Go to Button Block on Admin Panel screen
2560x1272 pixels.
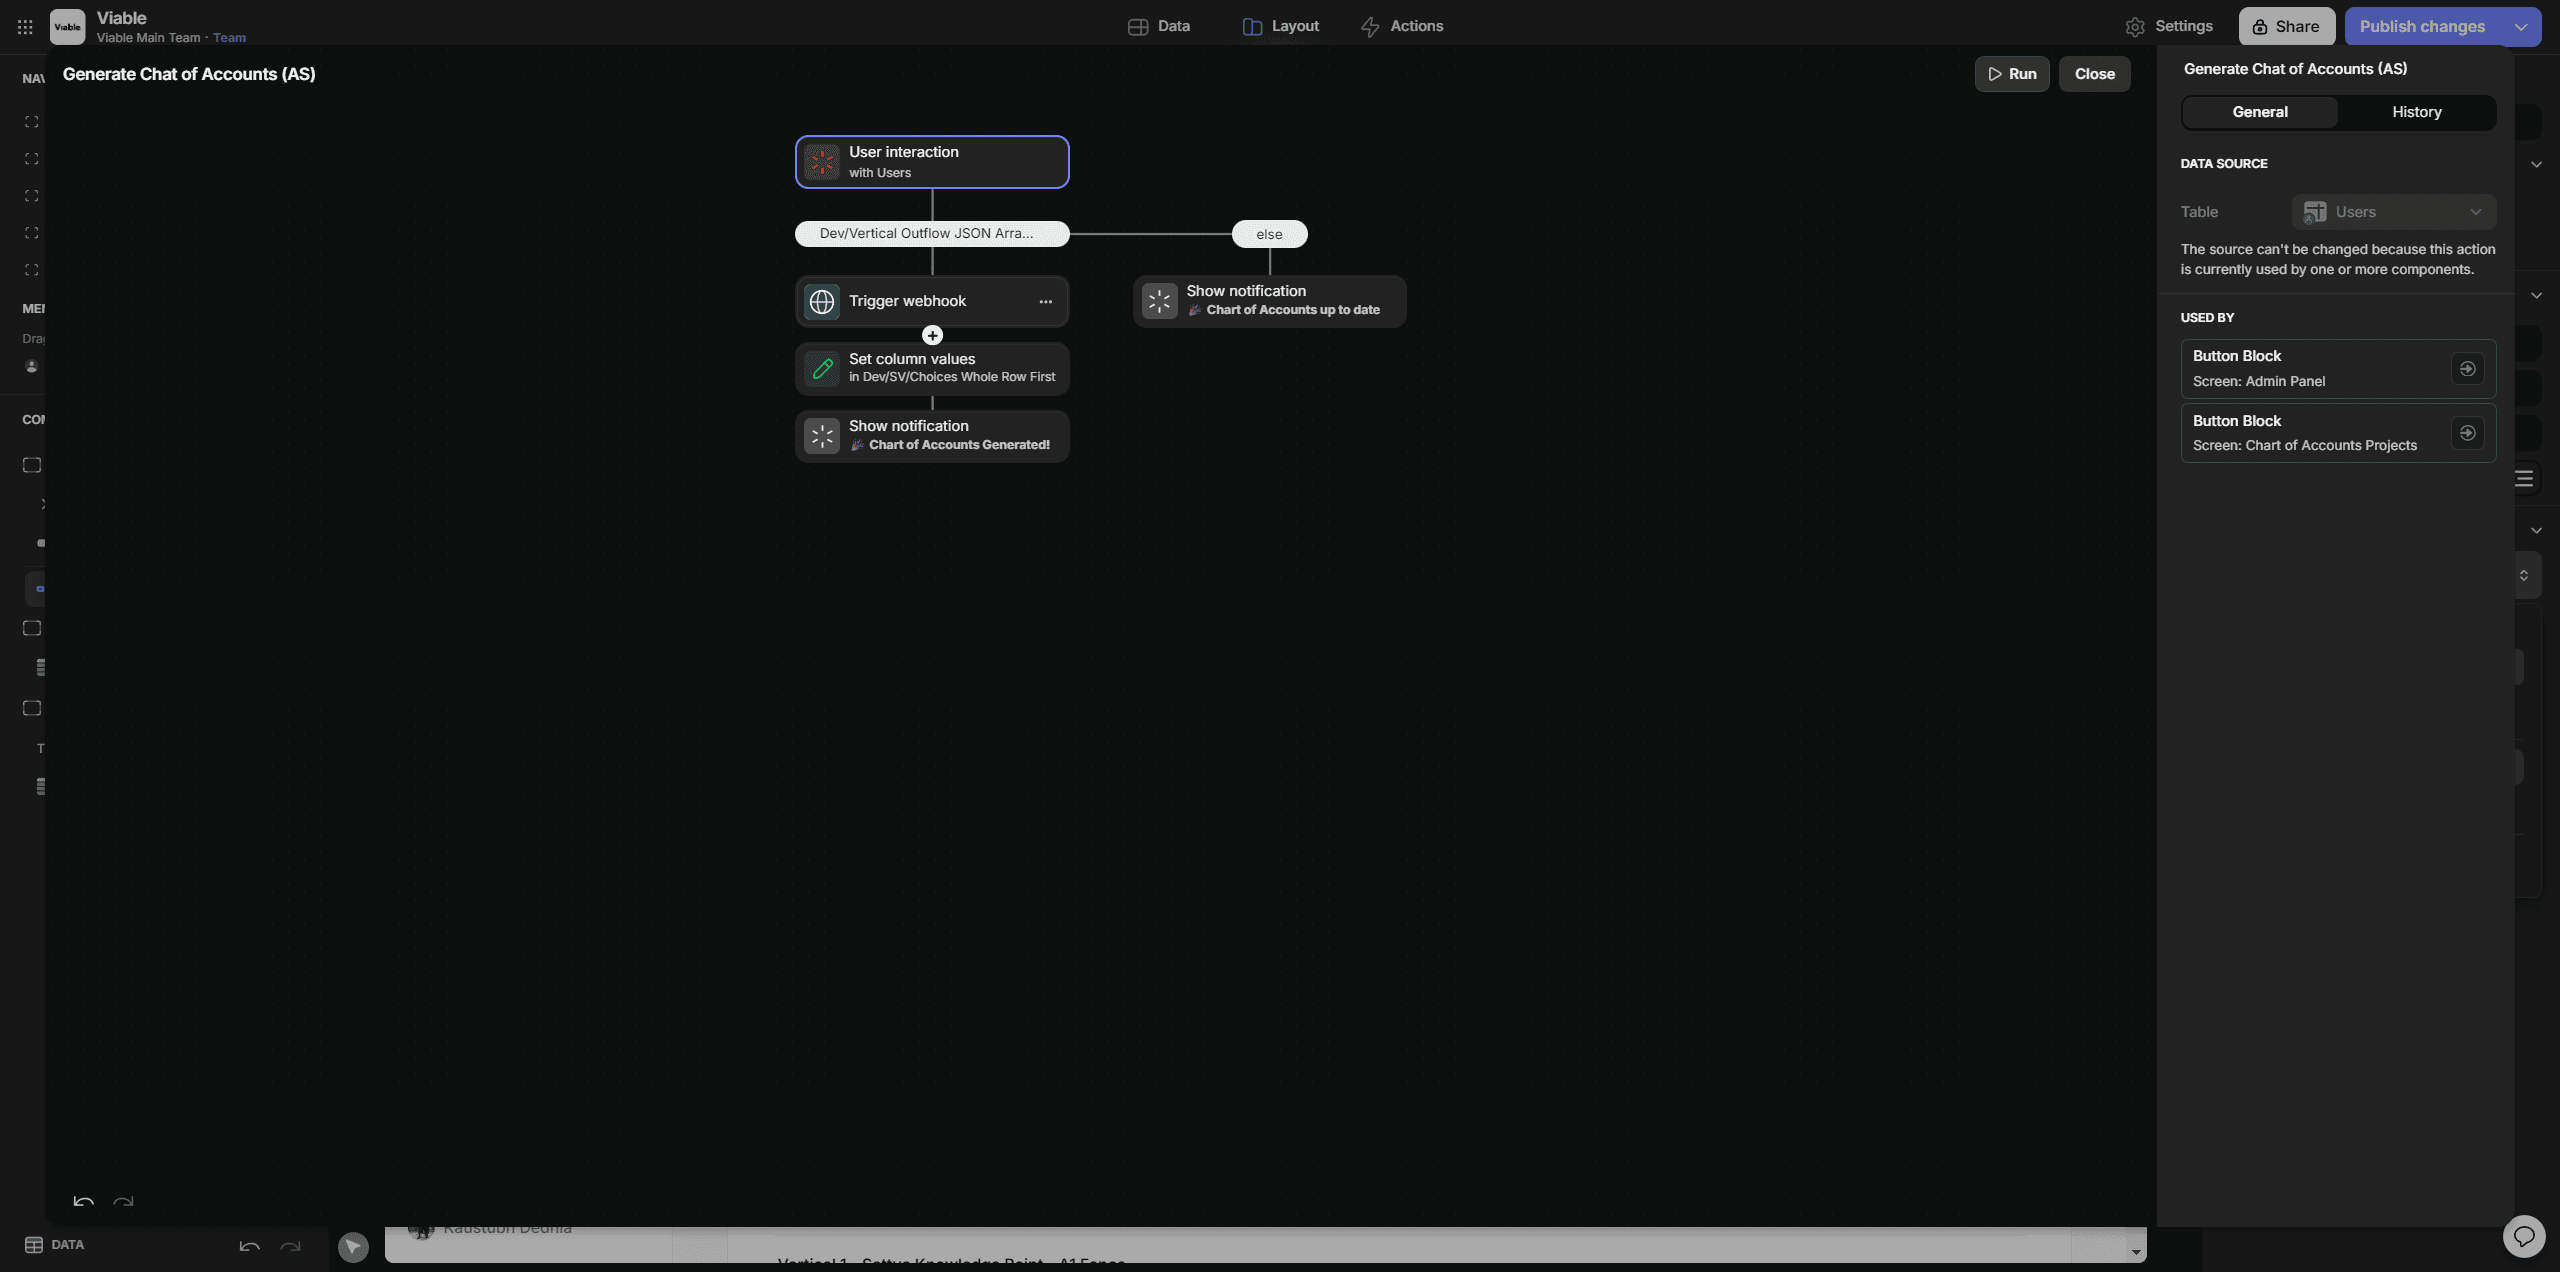pyautogui.click(x=2467, y=369)
